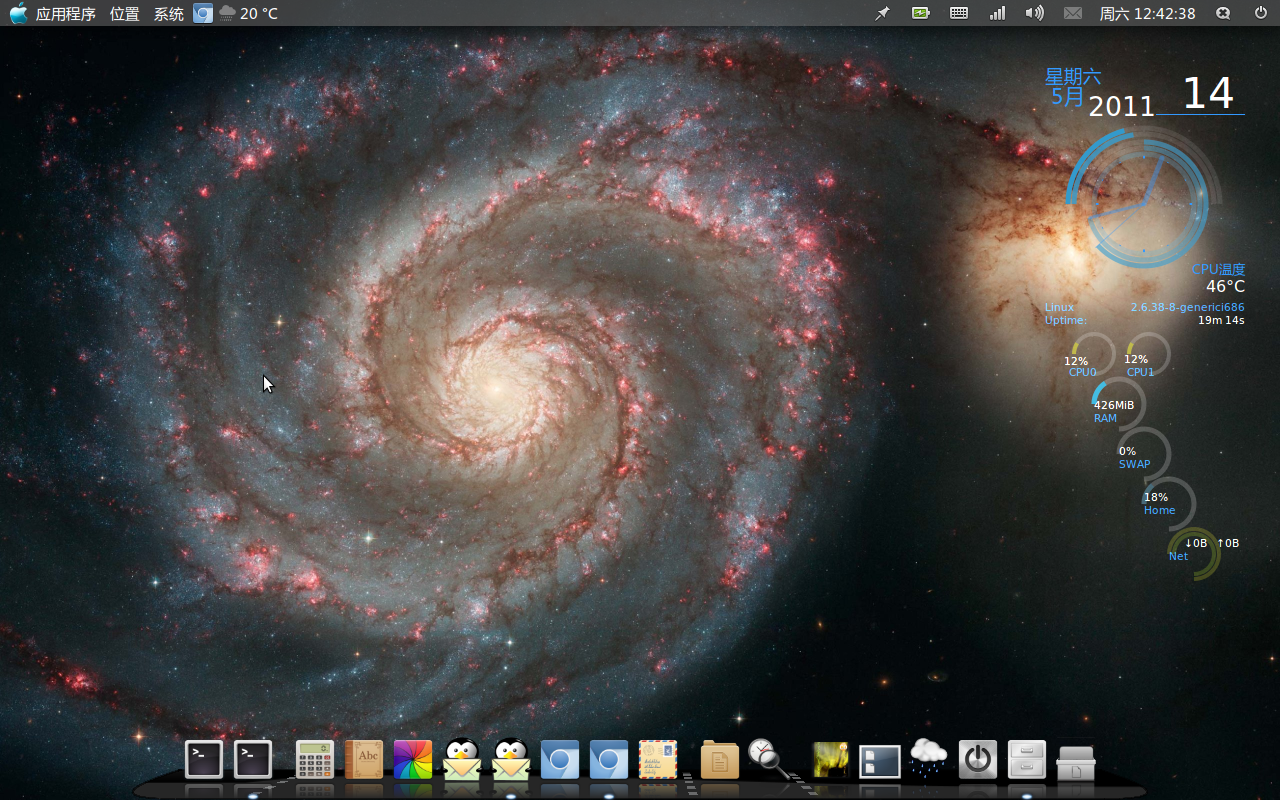
Task: Click the power button icon in the dock
Action: [978, 760]
